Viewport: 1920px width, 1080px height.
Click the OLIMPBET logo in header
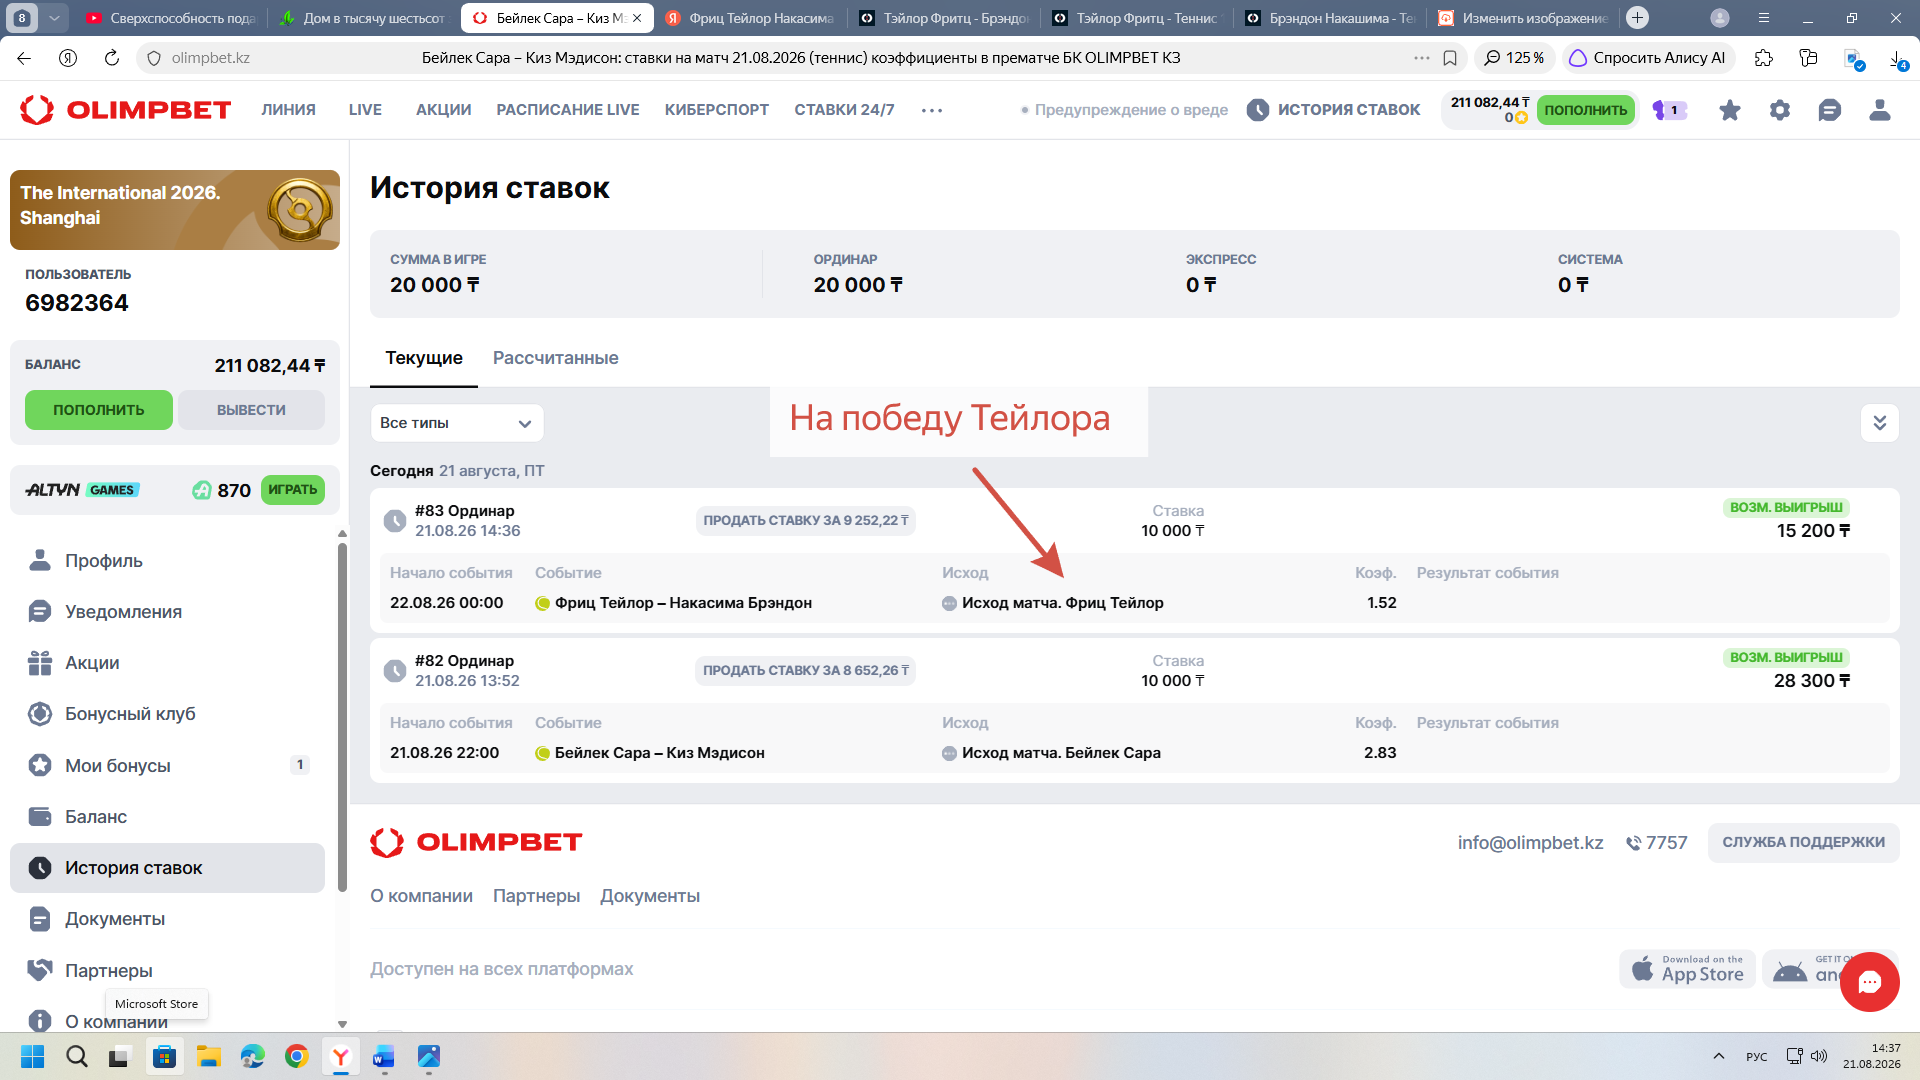tap(125, 110)
